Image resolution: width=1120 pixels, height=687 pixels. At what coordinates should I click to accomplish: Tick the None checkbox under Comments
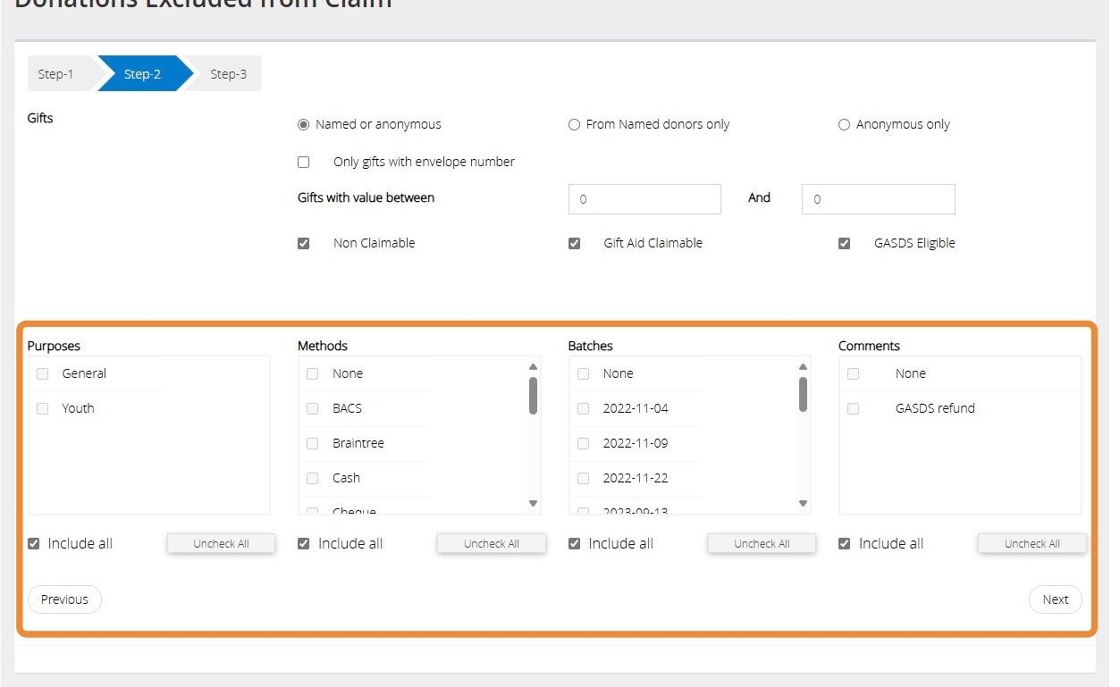pos(853,373)
